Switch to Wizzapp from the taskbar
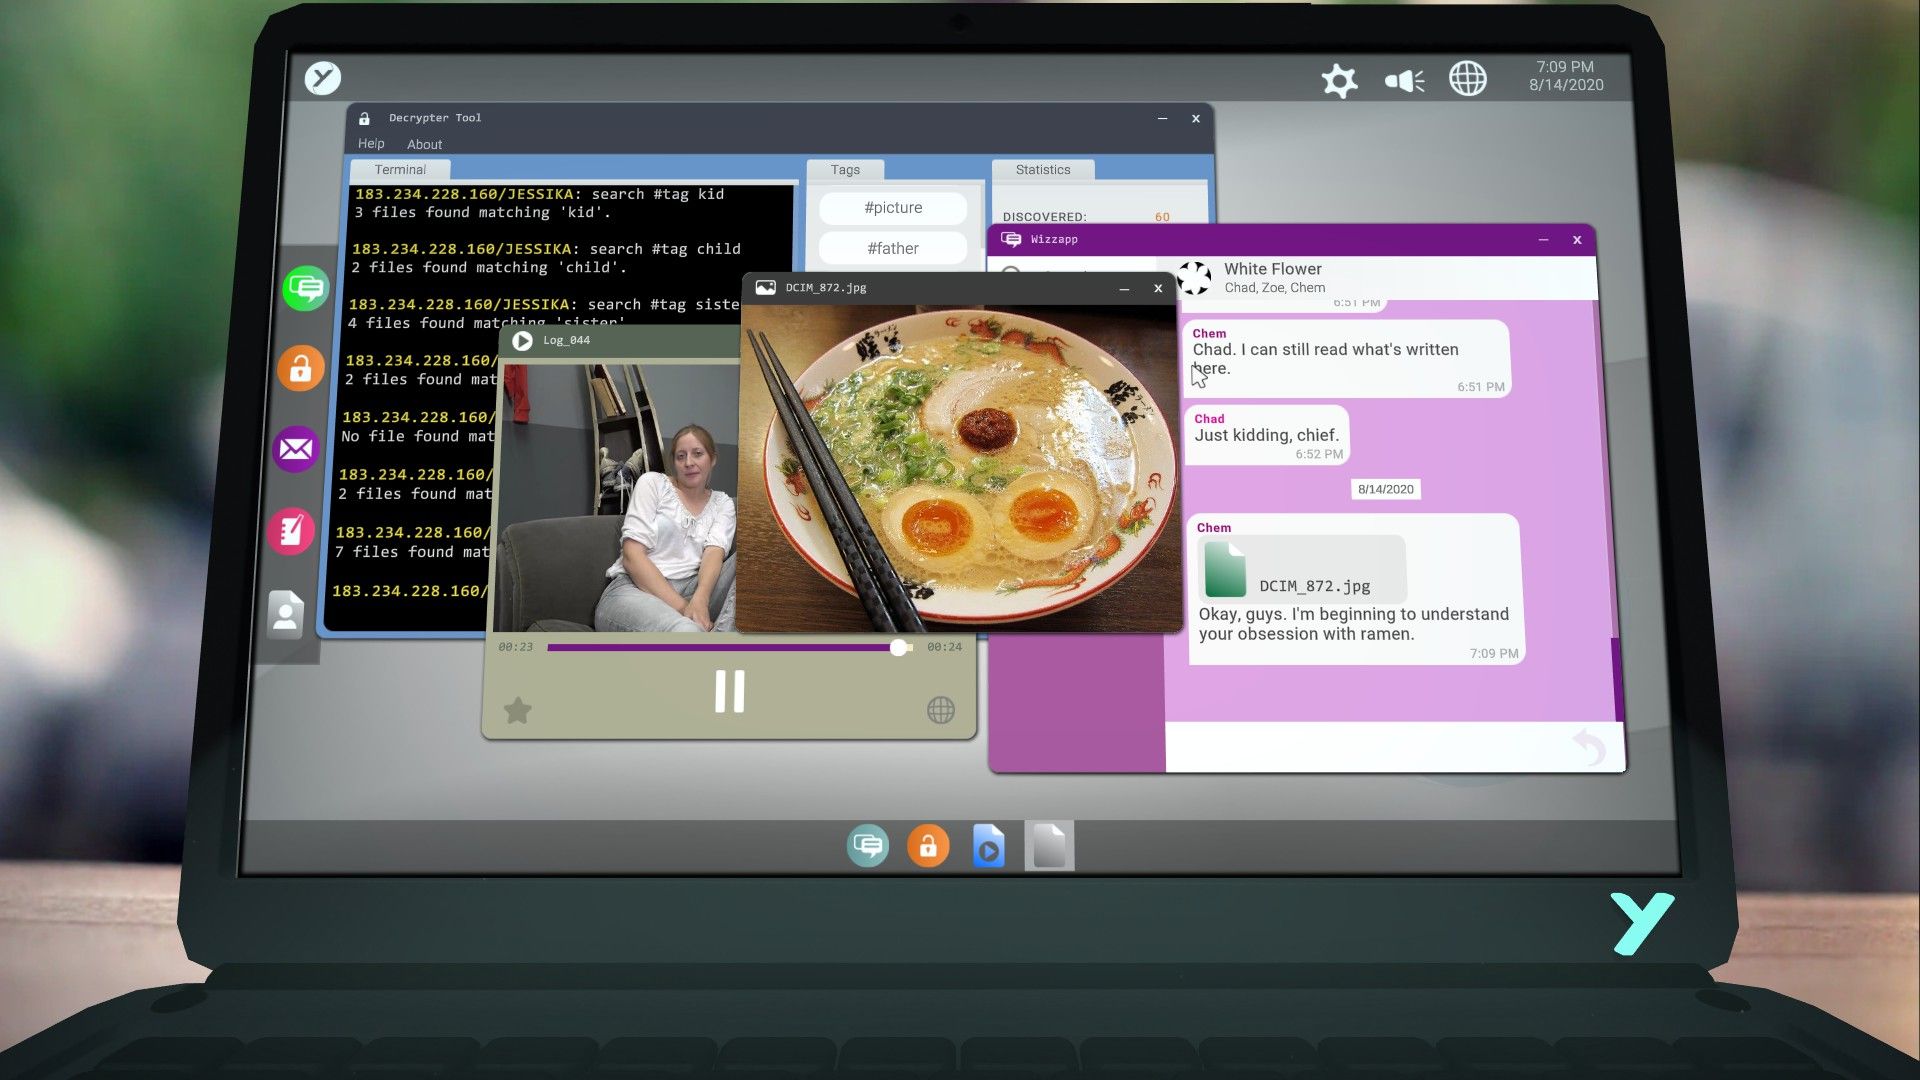Image resolution: width=1920 pixels, height=1080 pixels. pyautogui.click(x=867, y=847)
